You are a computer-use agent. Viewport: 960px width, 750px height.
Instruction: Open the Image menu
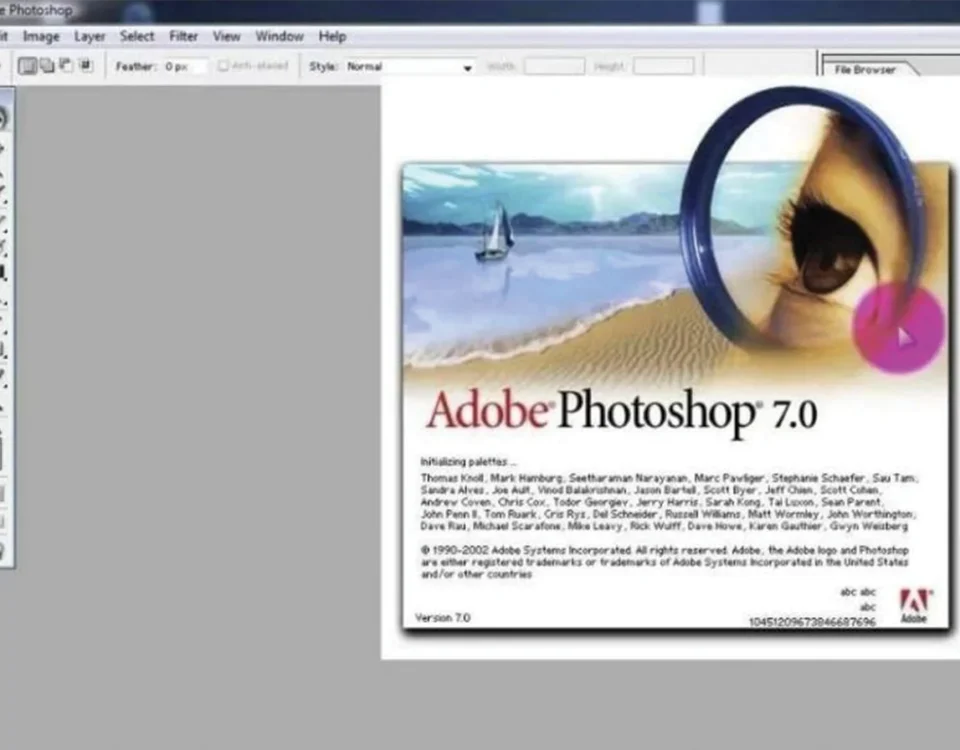(41, 37)
